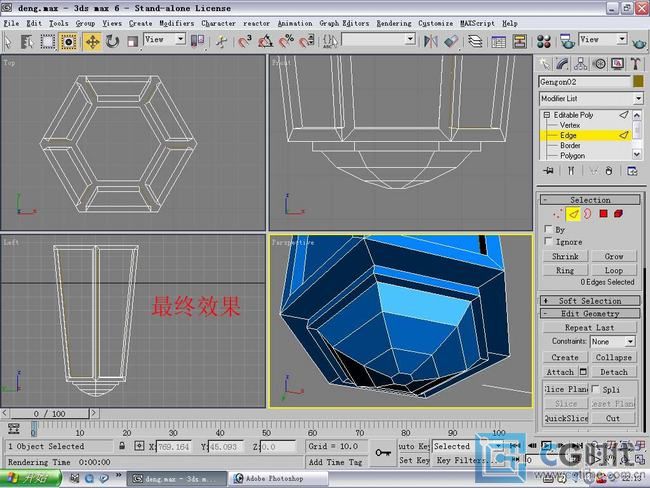Image resolution: width=650 pixels, height=488 pixels.
Task: Open Named Selection Sets editor icon
Action: pos(330,41)
